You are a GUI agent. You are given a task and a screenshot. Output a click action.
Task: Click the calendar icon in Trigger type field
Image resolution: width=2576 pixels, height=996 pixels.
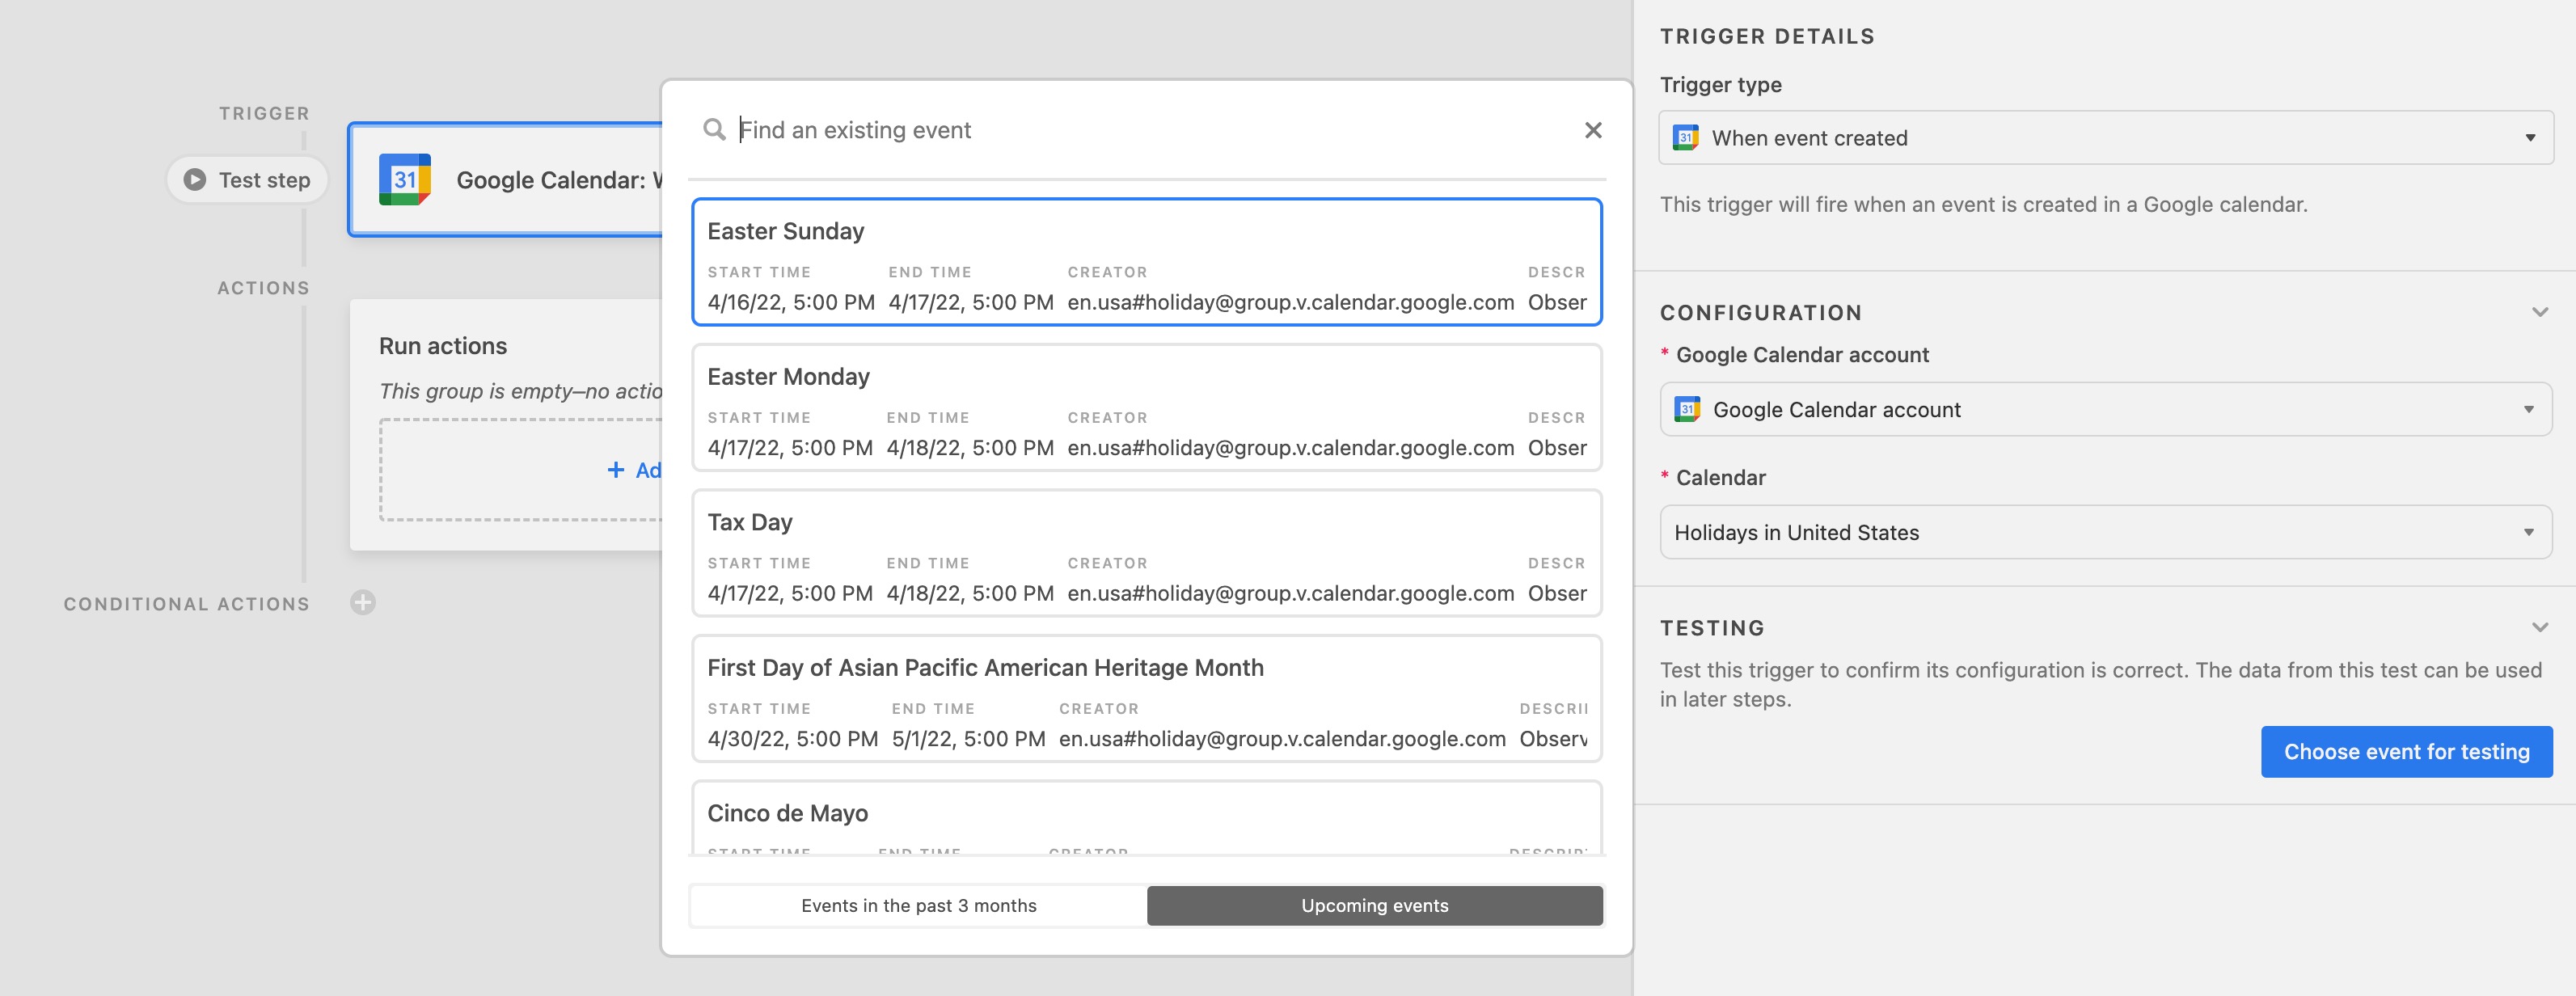(x=1686, y=138)
